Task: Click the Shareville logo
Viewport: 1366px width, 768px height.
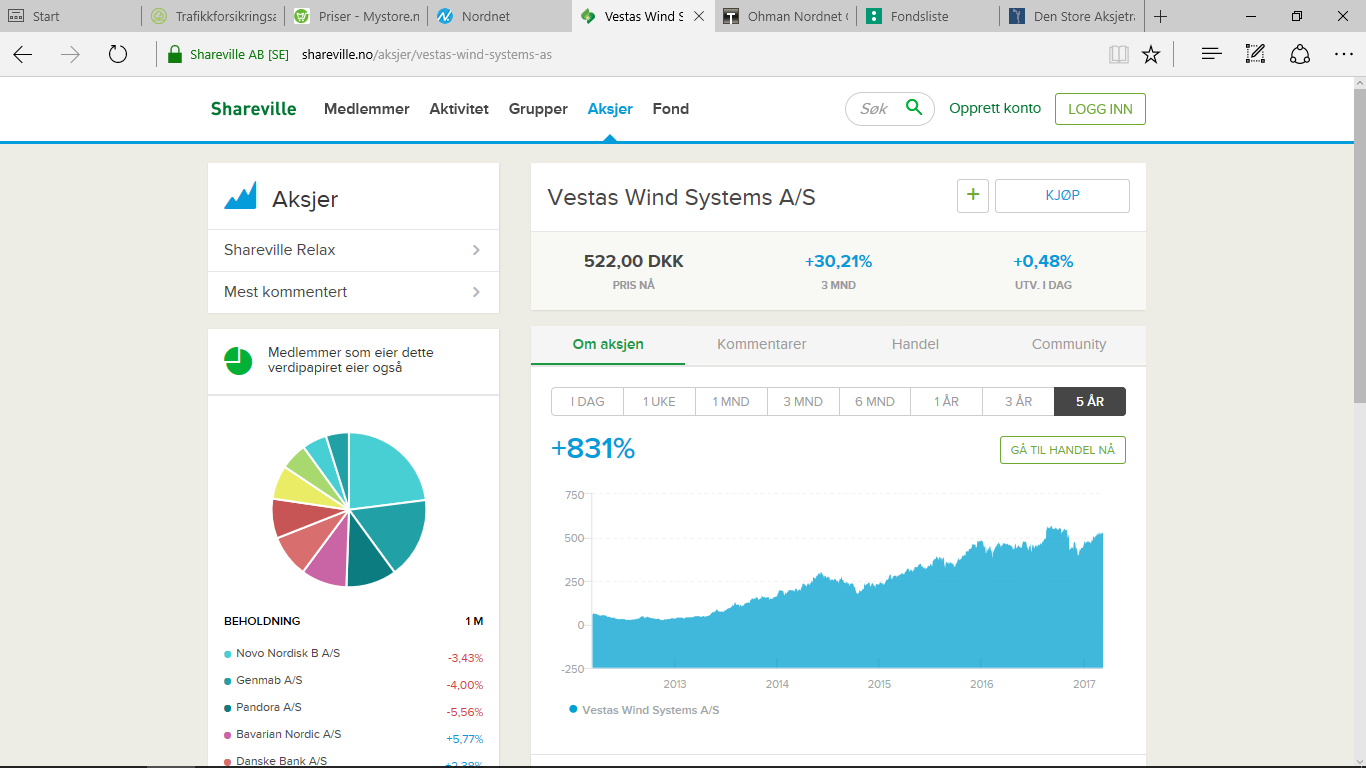Action: 253,109
